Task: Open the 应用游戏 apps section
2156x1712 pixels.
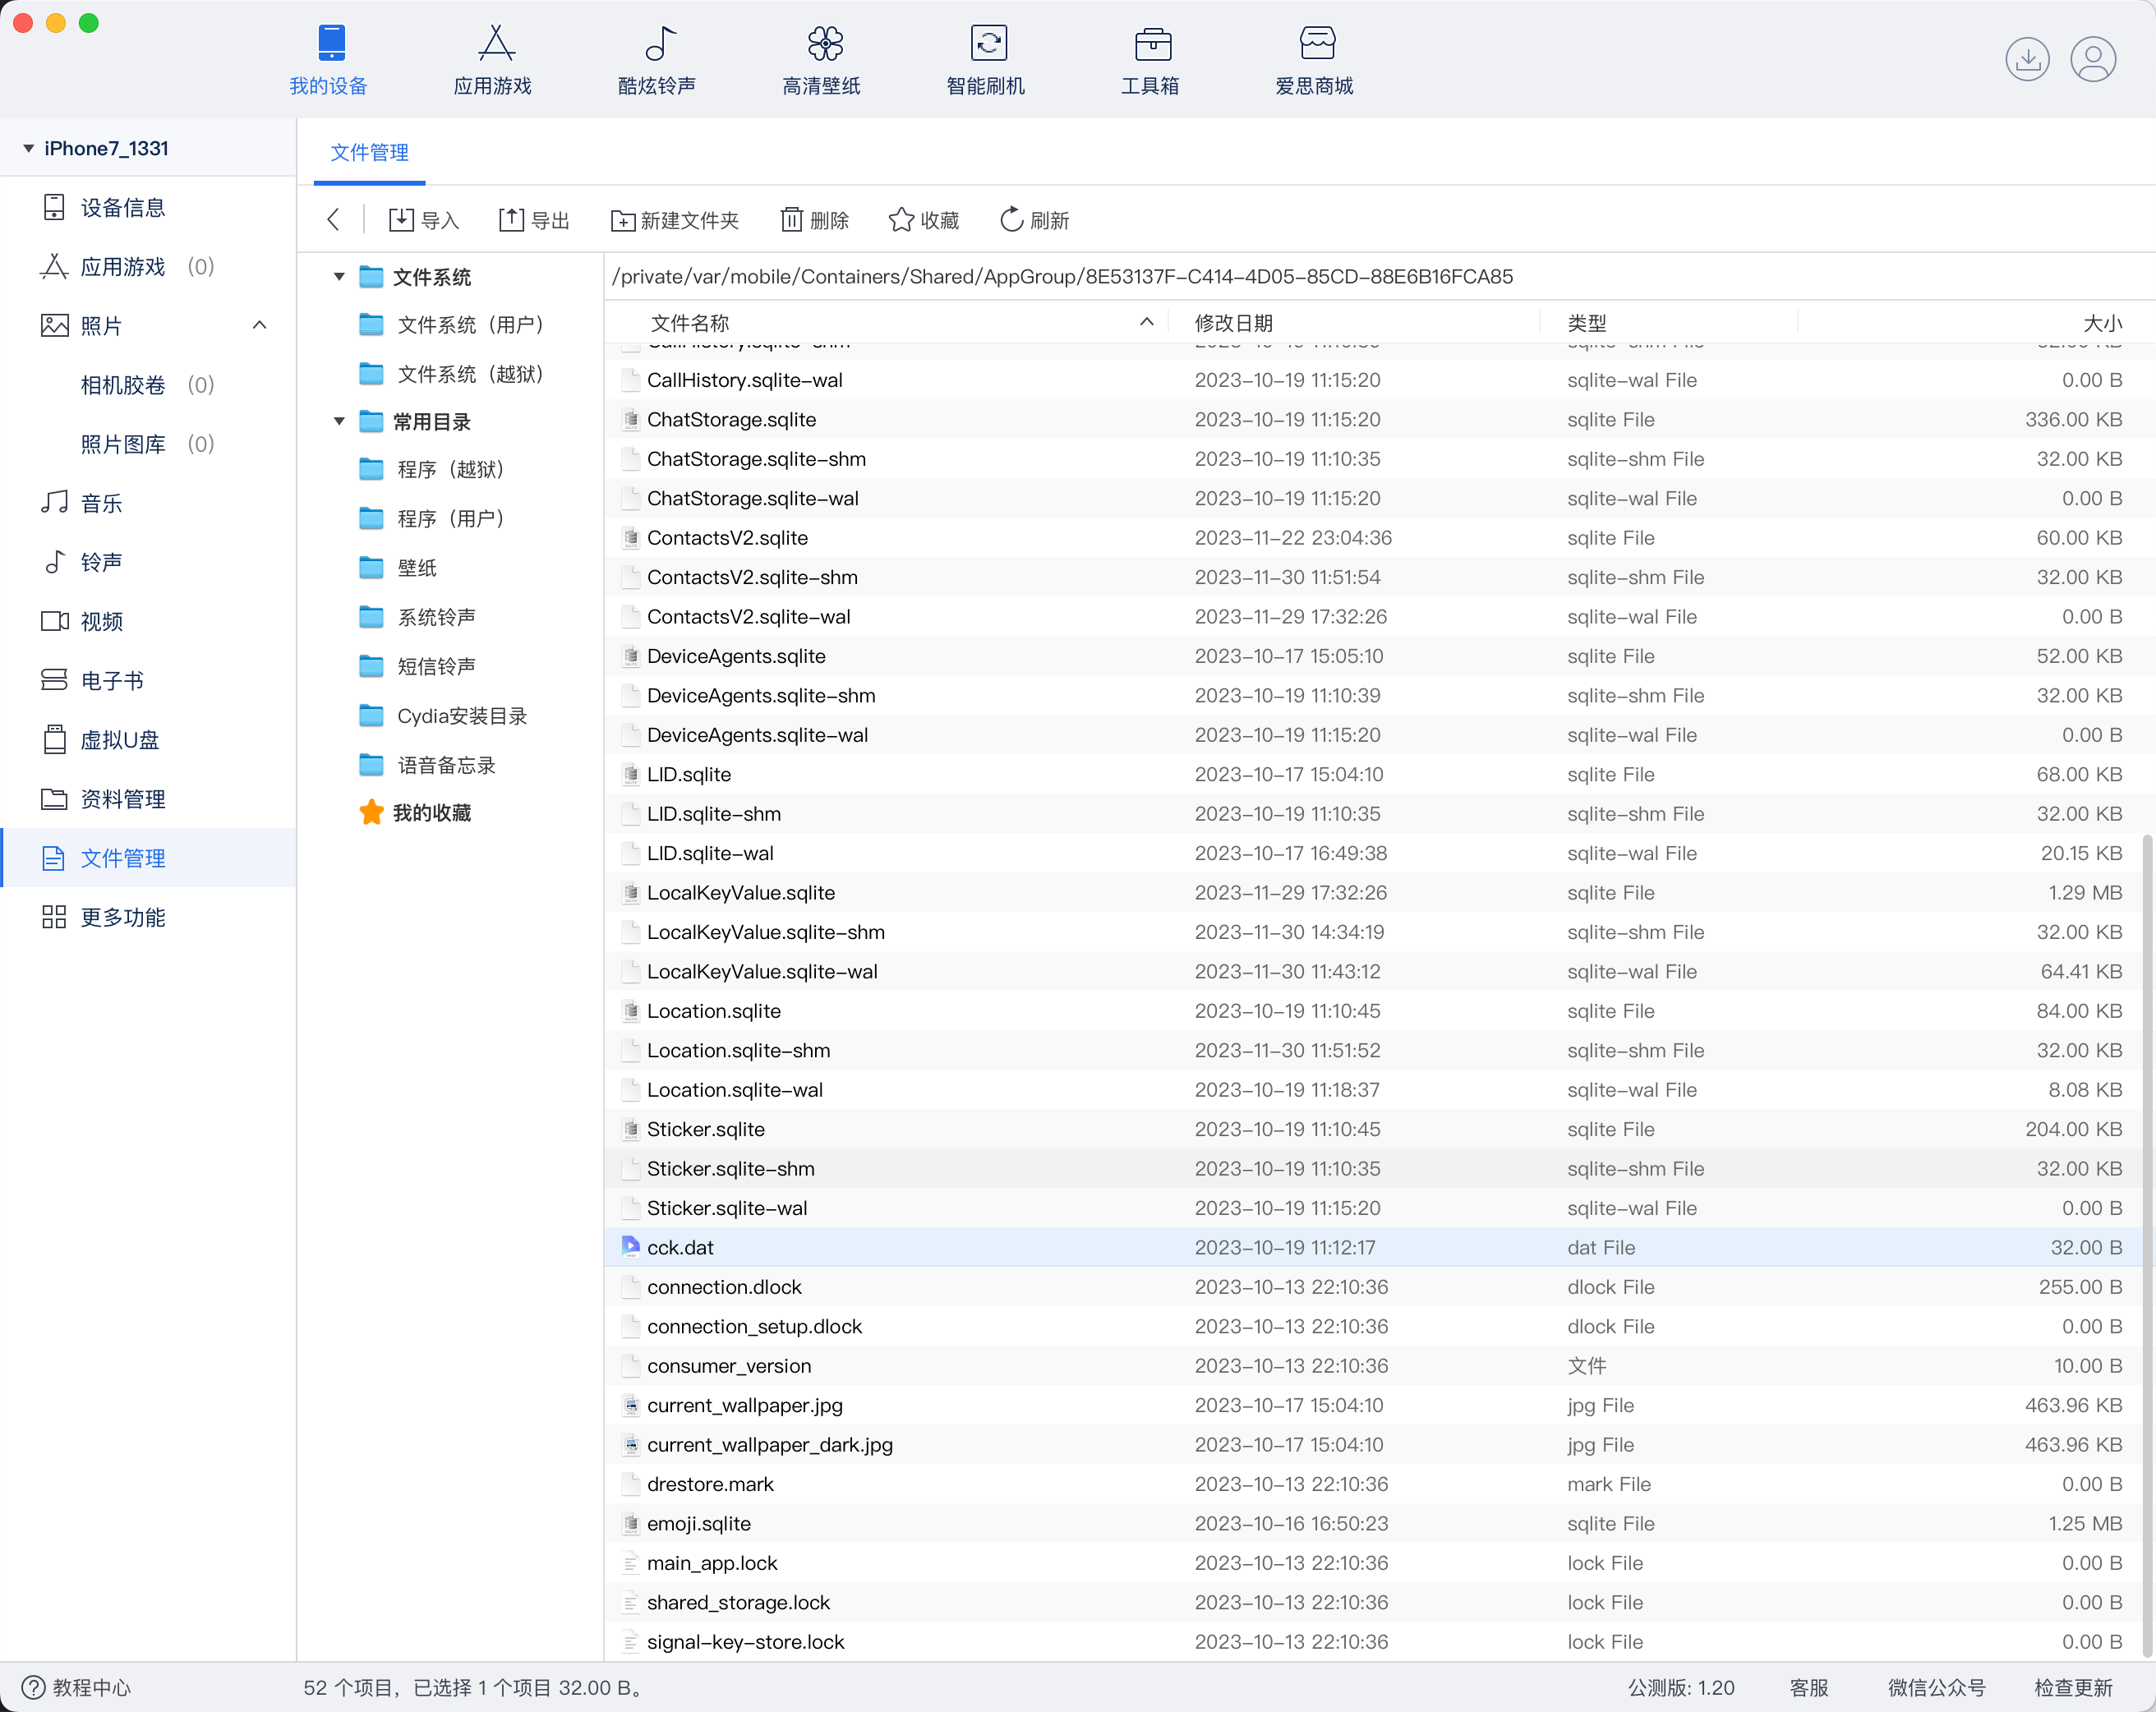Action: 493,61
